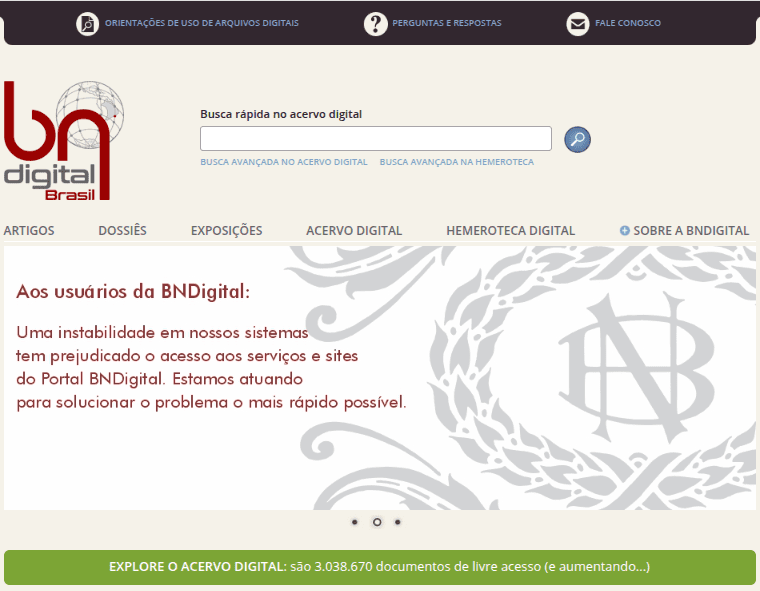Go to the Dossiês menu
Image resolution: width=760 pixels, height=591 pixels.
coord(123,231)
